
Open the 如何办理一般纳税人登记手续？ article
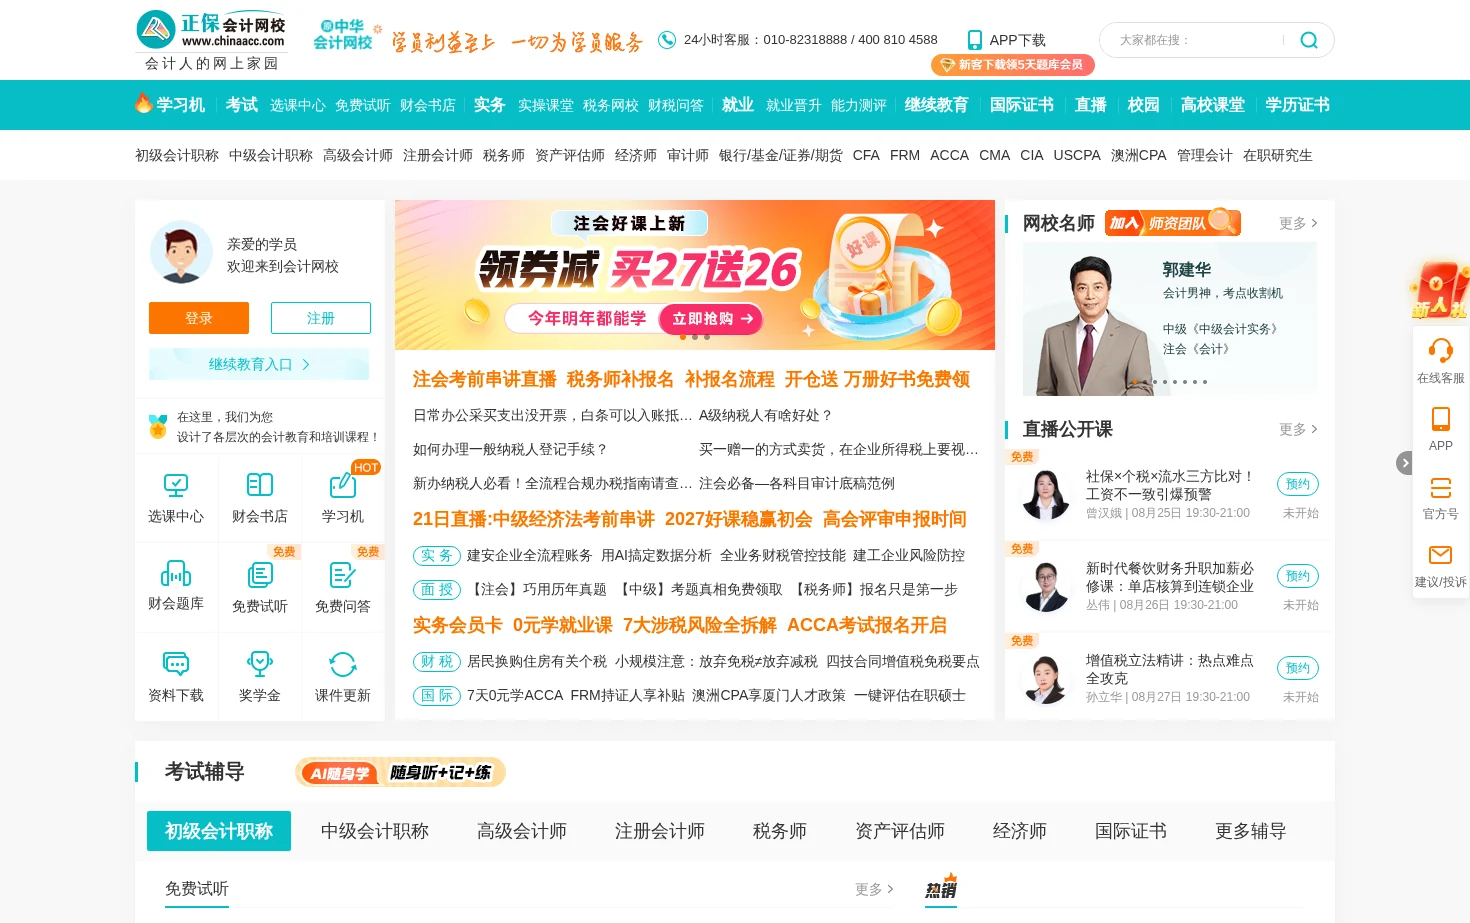tap(510, 449)
